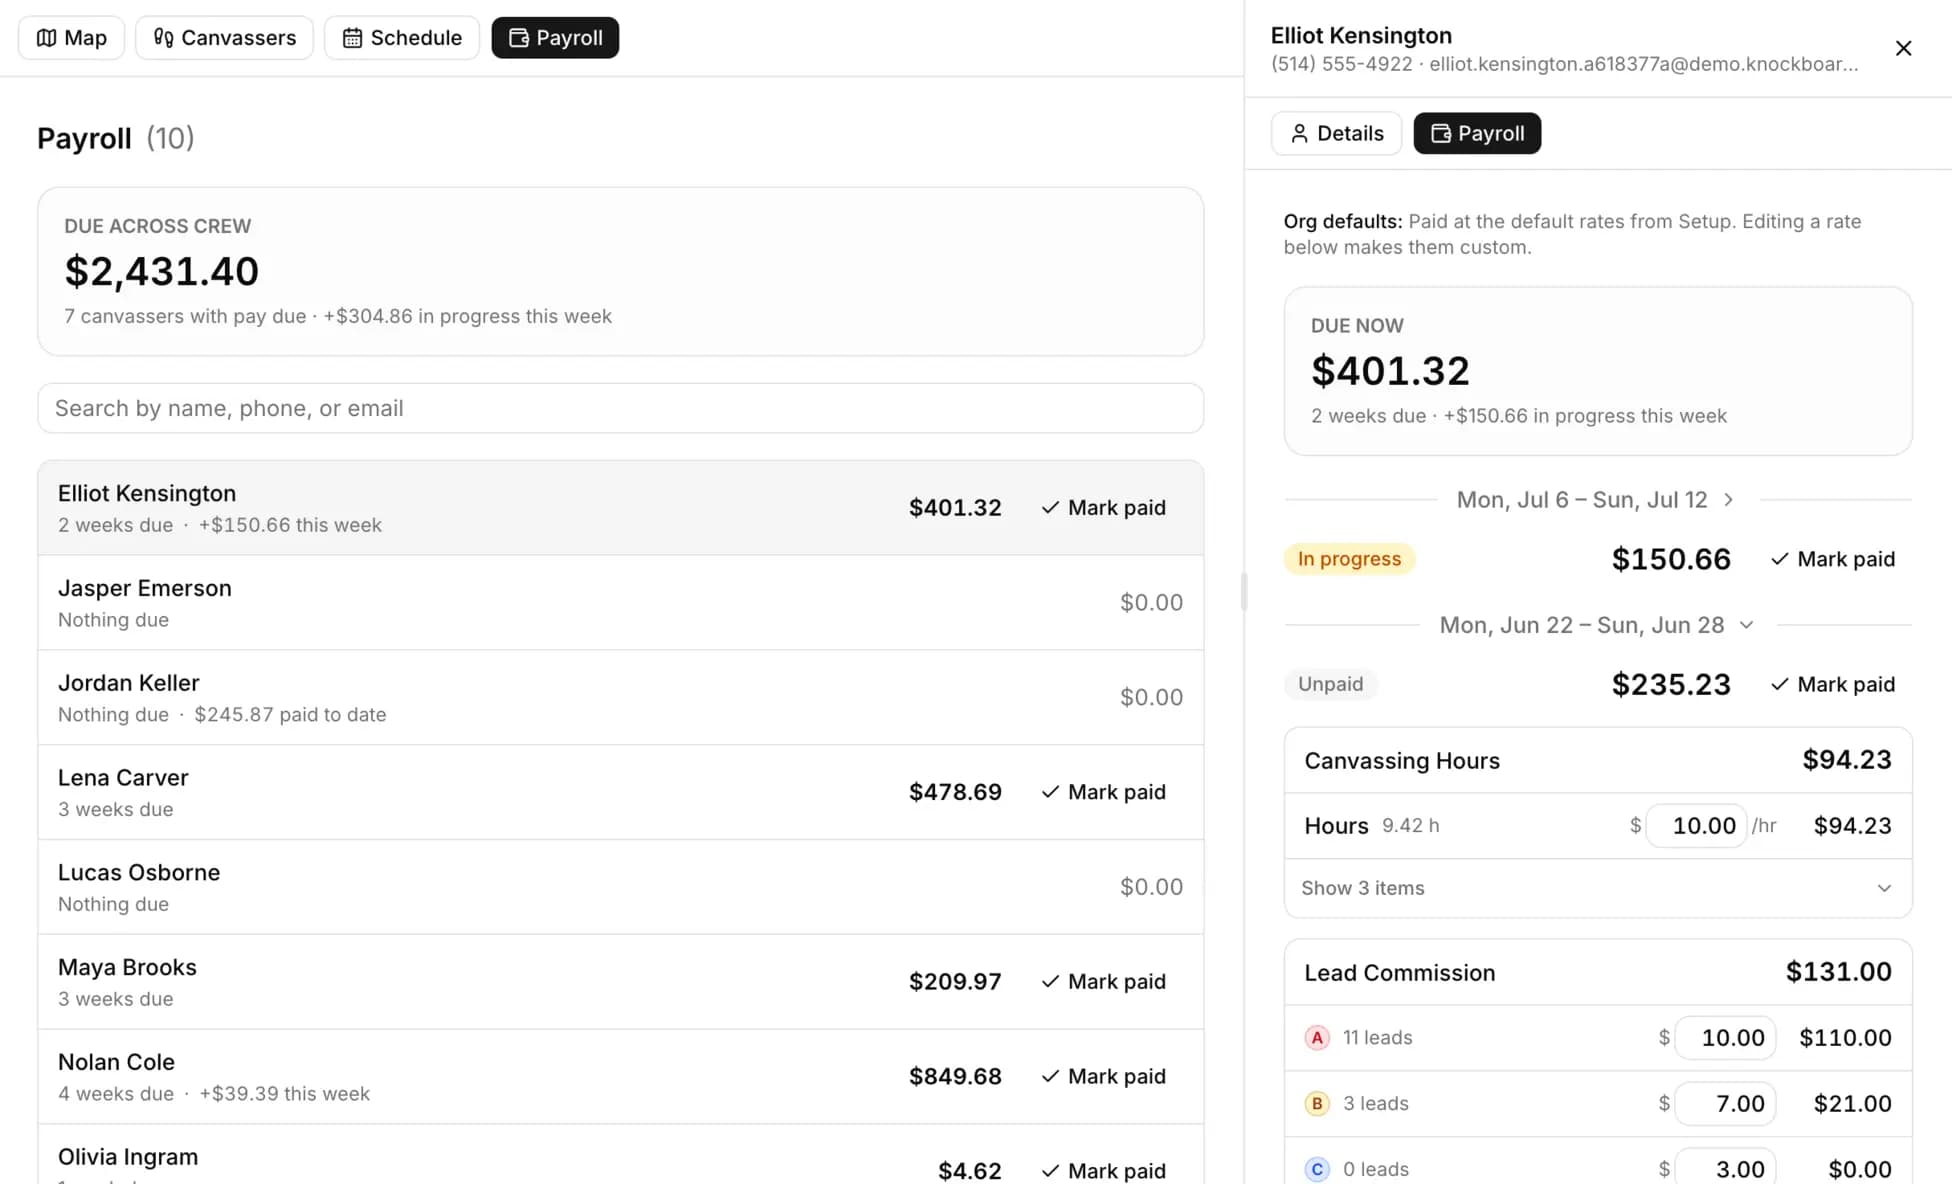Edit the B leads rate 7.00 field
The width and height of the screenshot is (1952, 1184).
coord(1726,1104)
